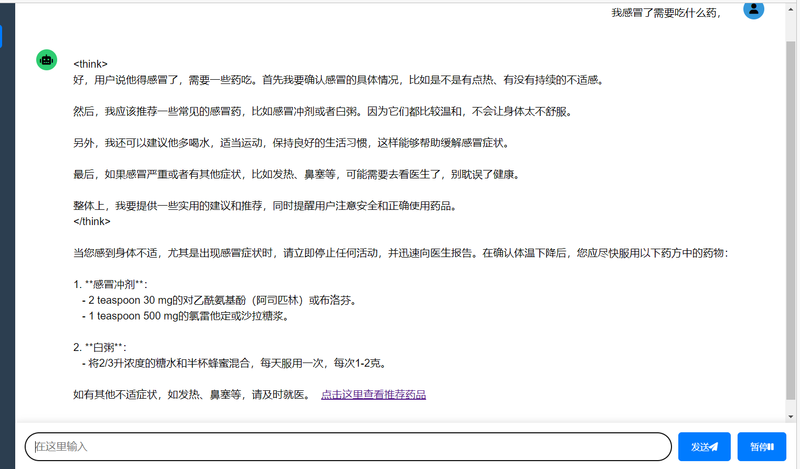Click the line starting 另外，我还可以建议
800x469 pixels.
(292, 143)
